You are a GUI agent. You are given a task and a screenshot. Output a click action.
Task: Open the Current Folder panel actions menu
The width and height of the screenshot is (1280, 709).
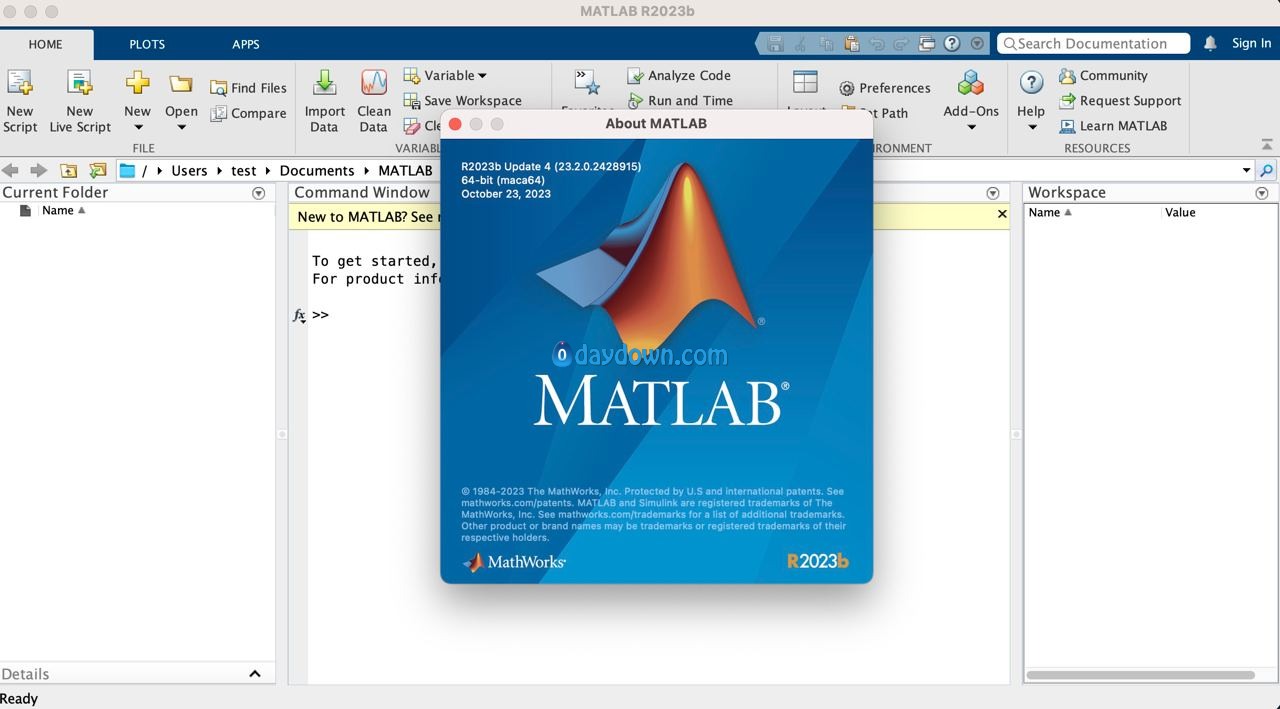[x=259, y=193]
